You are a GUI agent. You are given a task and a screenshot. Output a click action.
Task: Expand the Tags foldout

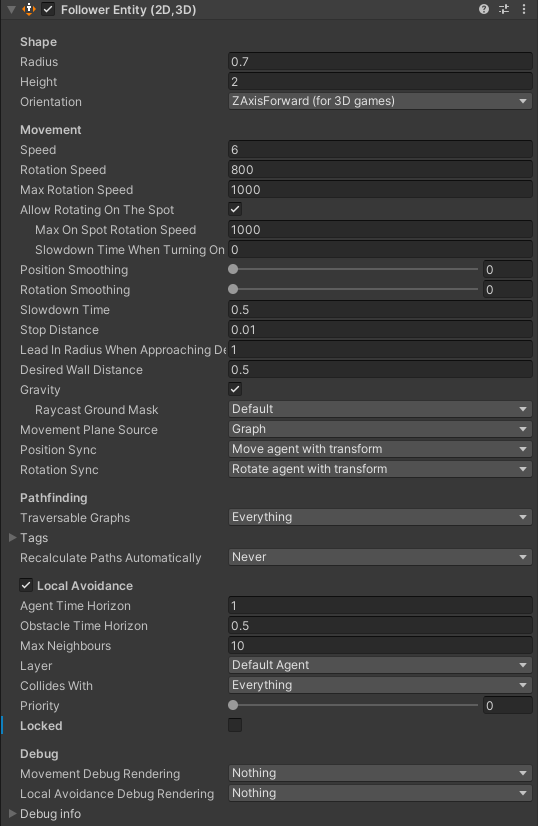(x=13, y=537)
